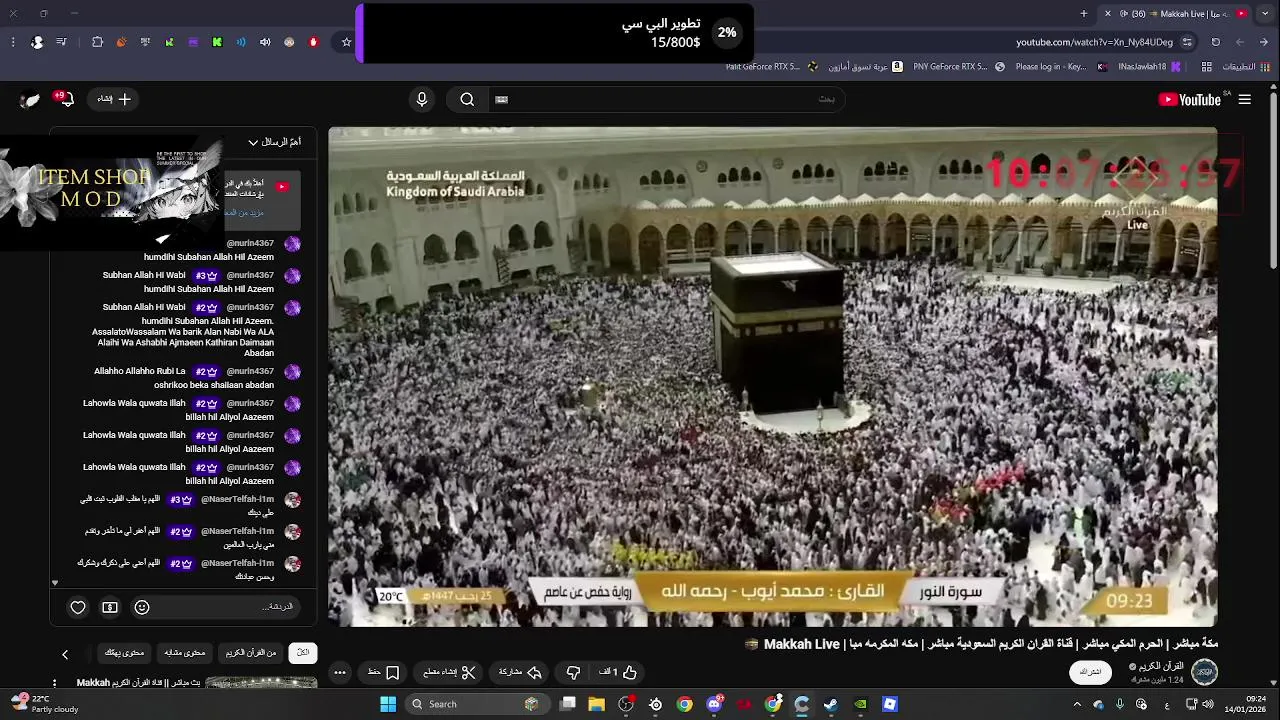The height and width of the screenshot is (720, 1280).
Task: Click the green K extension icon
Action: (x=217, y=42)
